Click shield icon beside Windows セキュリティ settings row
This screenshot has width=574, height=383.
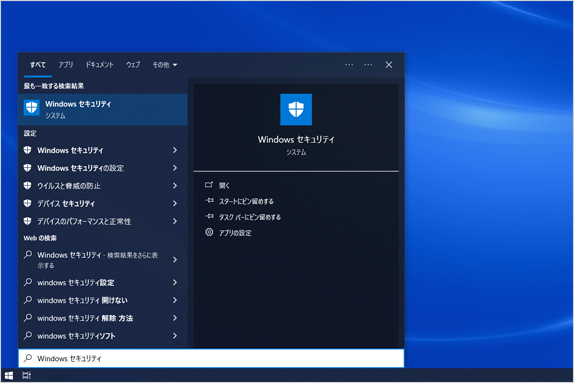pyautogui.click(x=27, y=150)
